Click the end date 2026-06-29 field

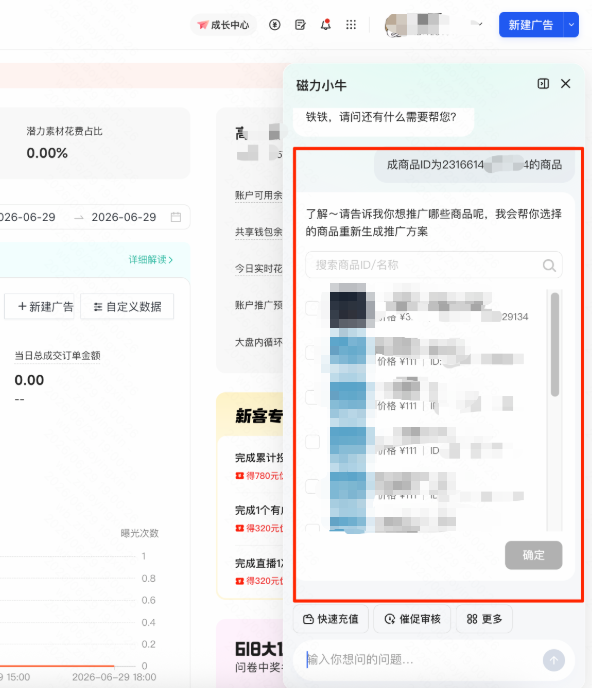click(124, 217)
